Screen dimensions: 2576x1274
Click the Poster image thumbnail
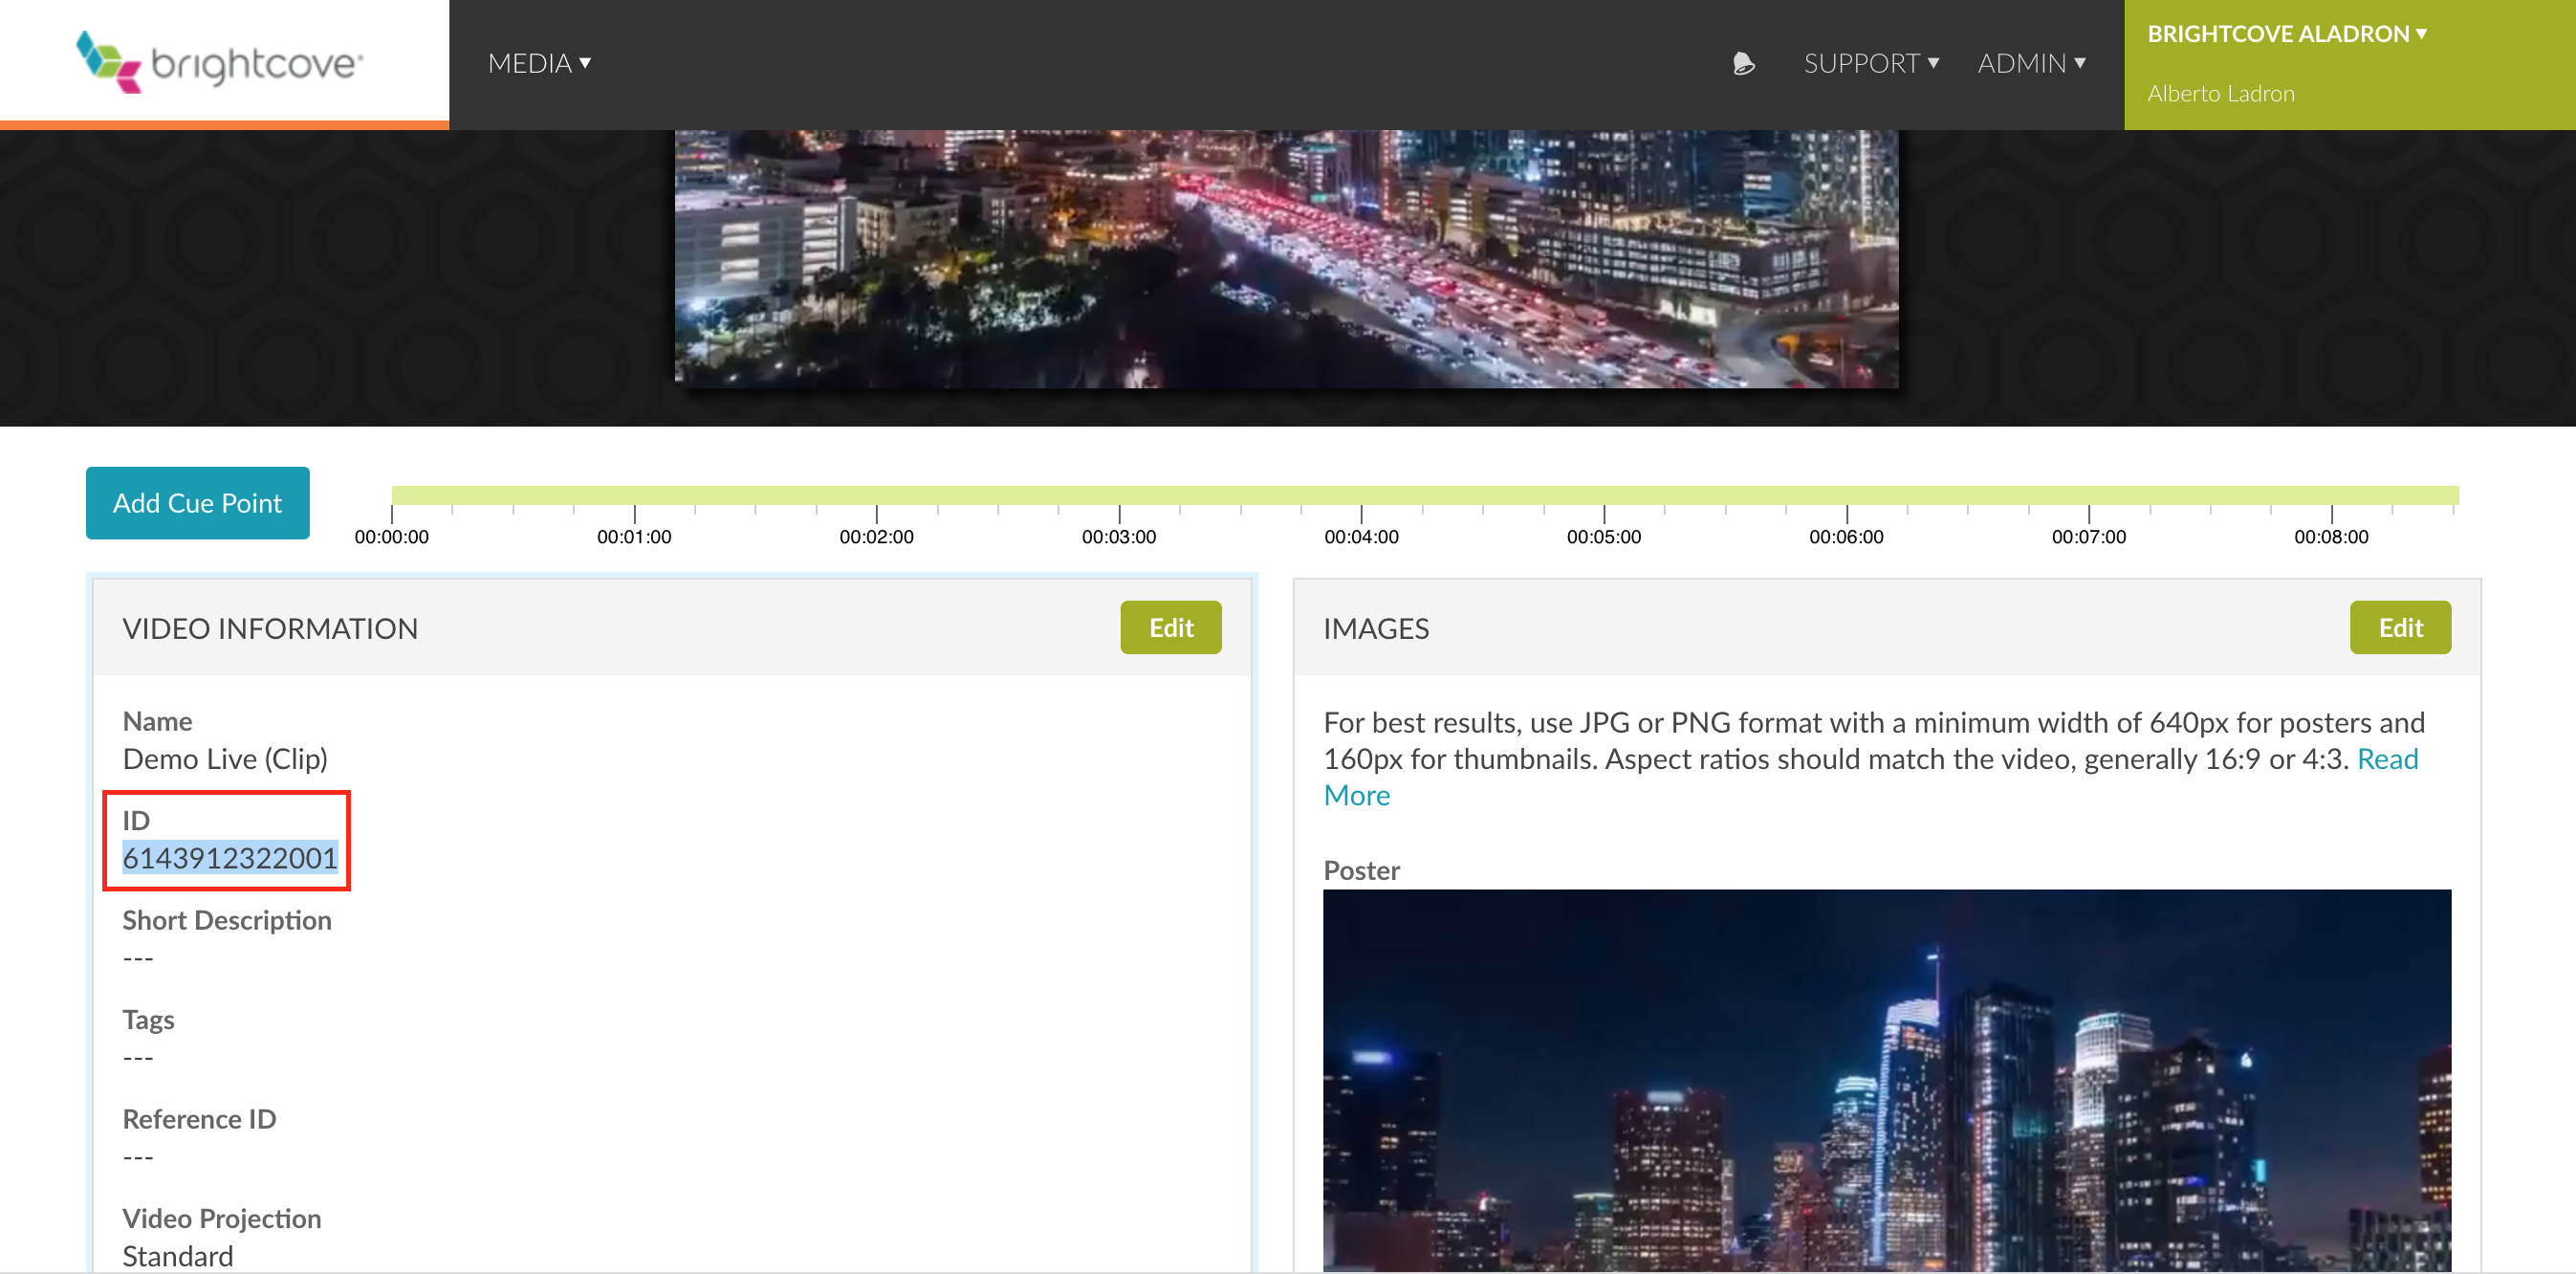(1886, 1081)
